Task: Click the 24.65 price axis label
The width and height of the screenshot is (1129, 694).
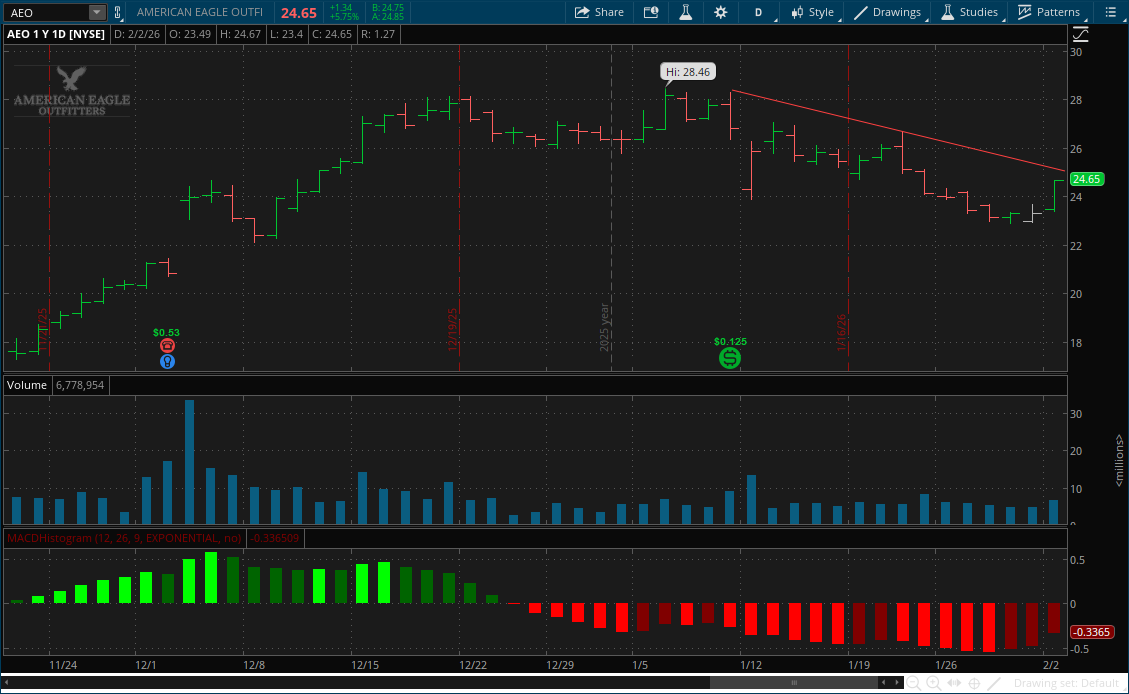Action: tap(1086, 179)
